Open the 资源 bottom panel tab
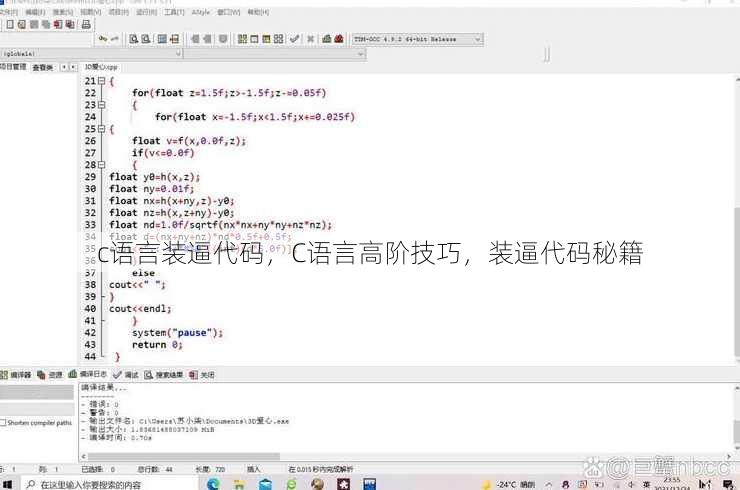 (x=50, y=375)
